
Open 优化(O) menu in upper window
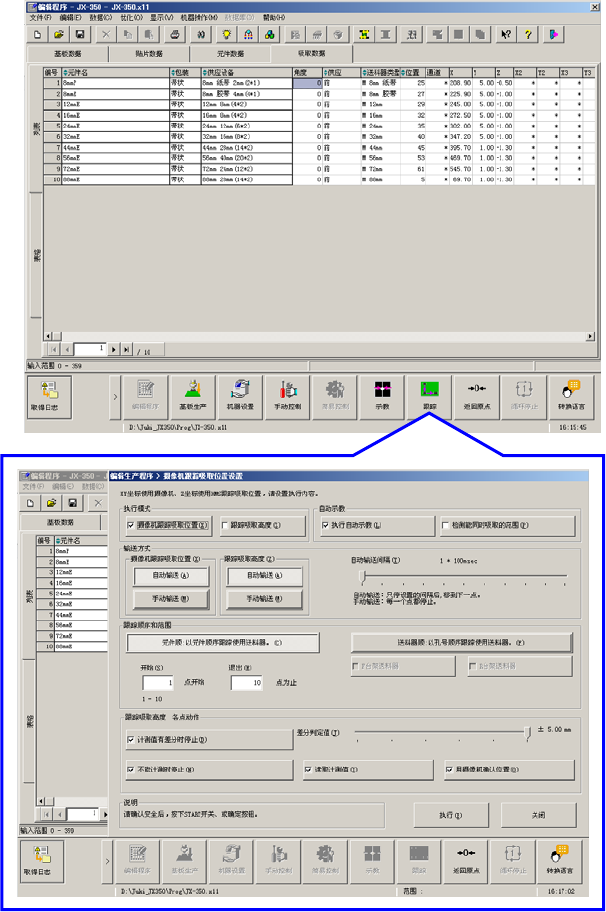[x=131, y=17]
